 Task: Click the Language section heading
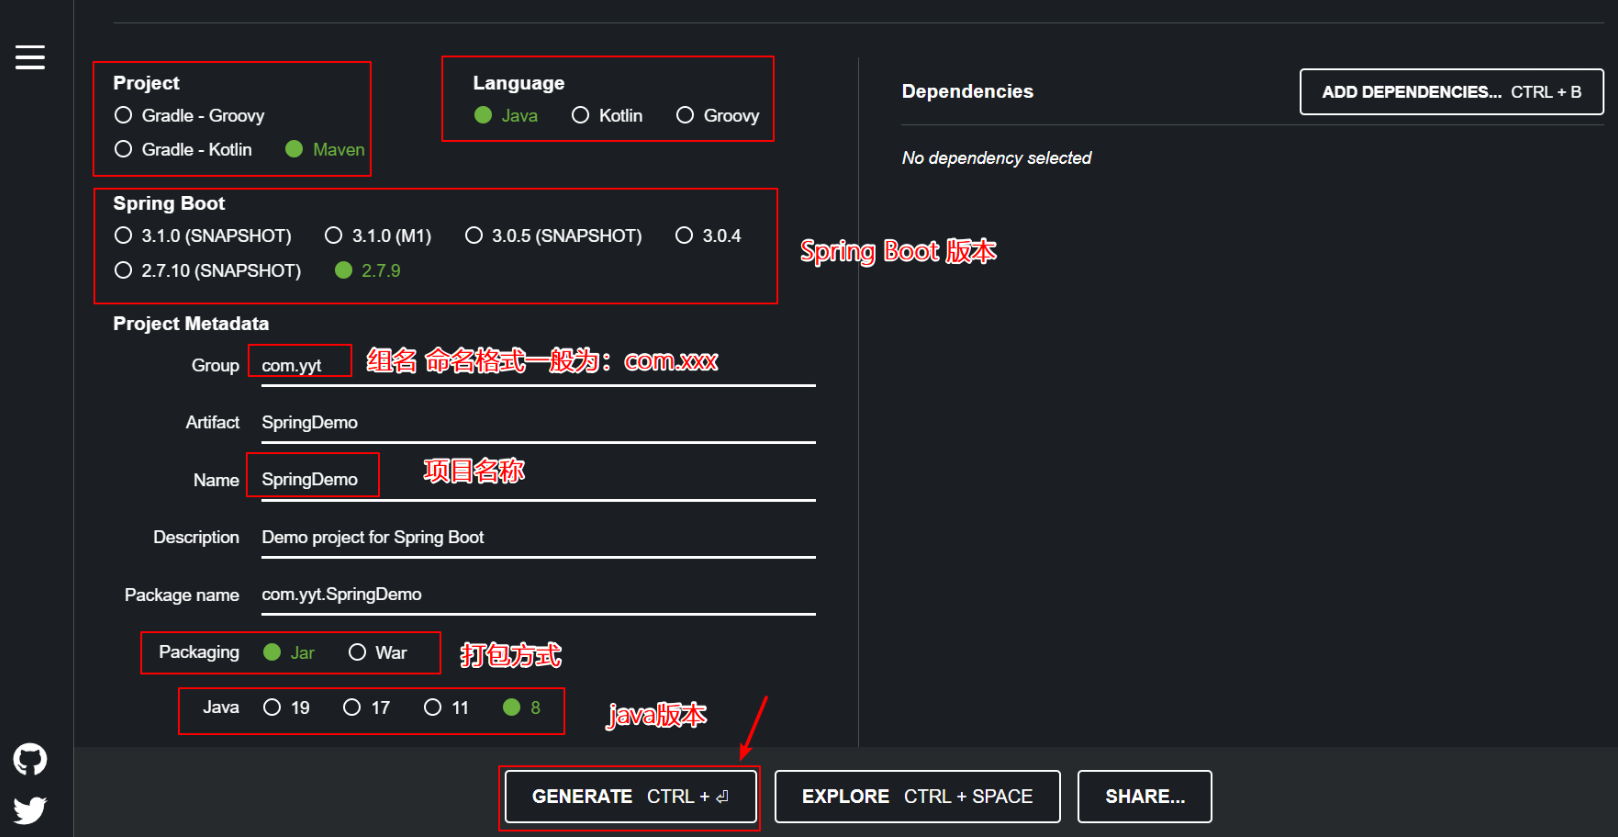click(x=519, y=83)
